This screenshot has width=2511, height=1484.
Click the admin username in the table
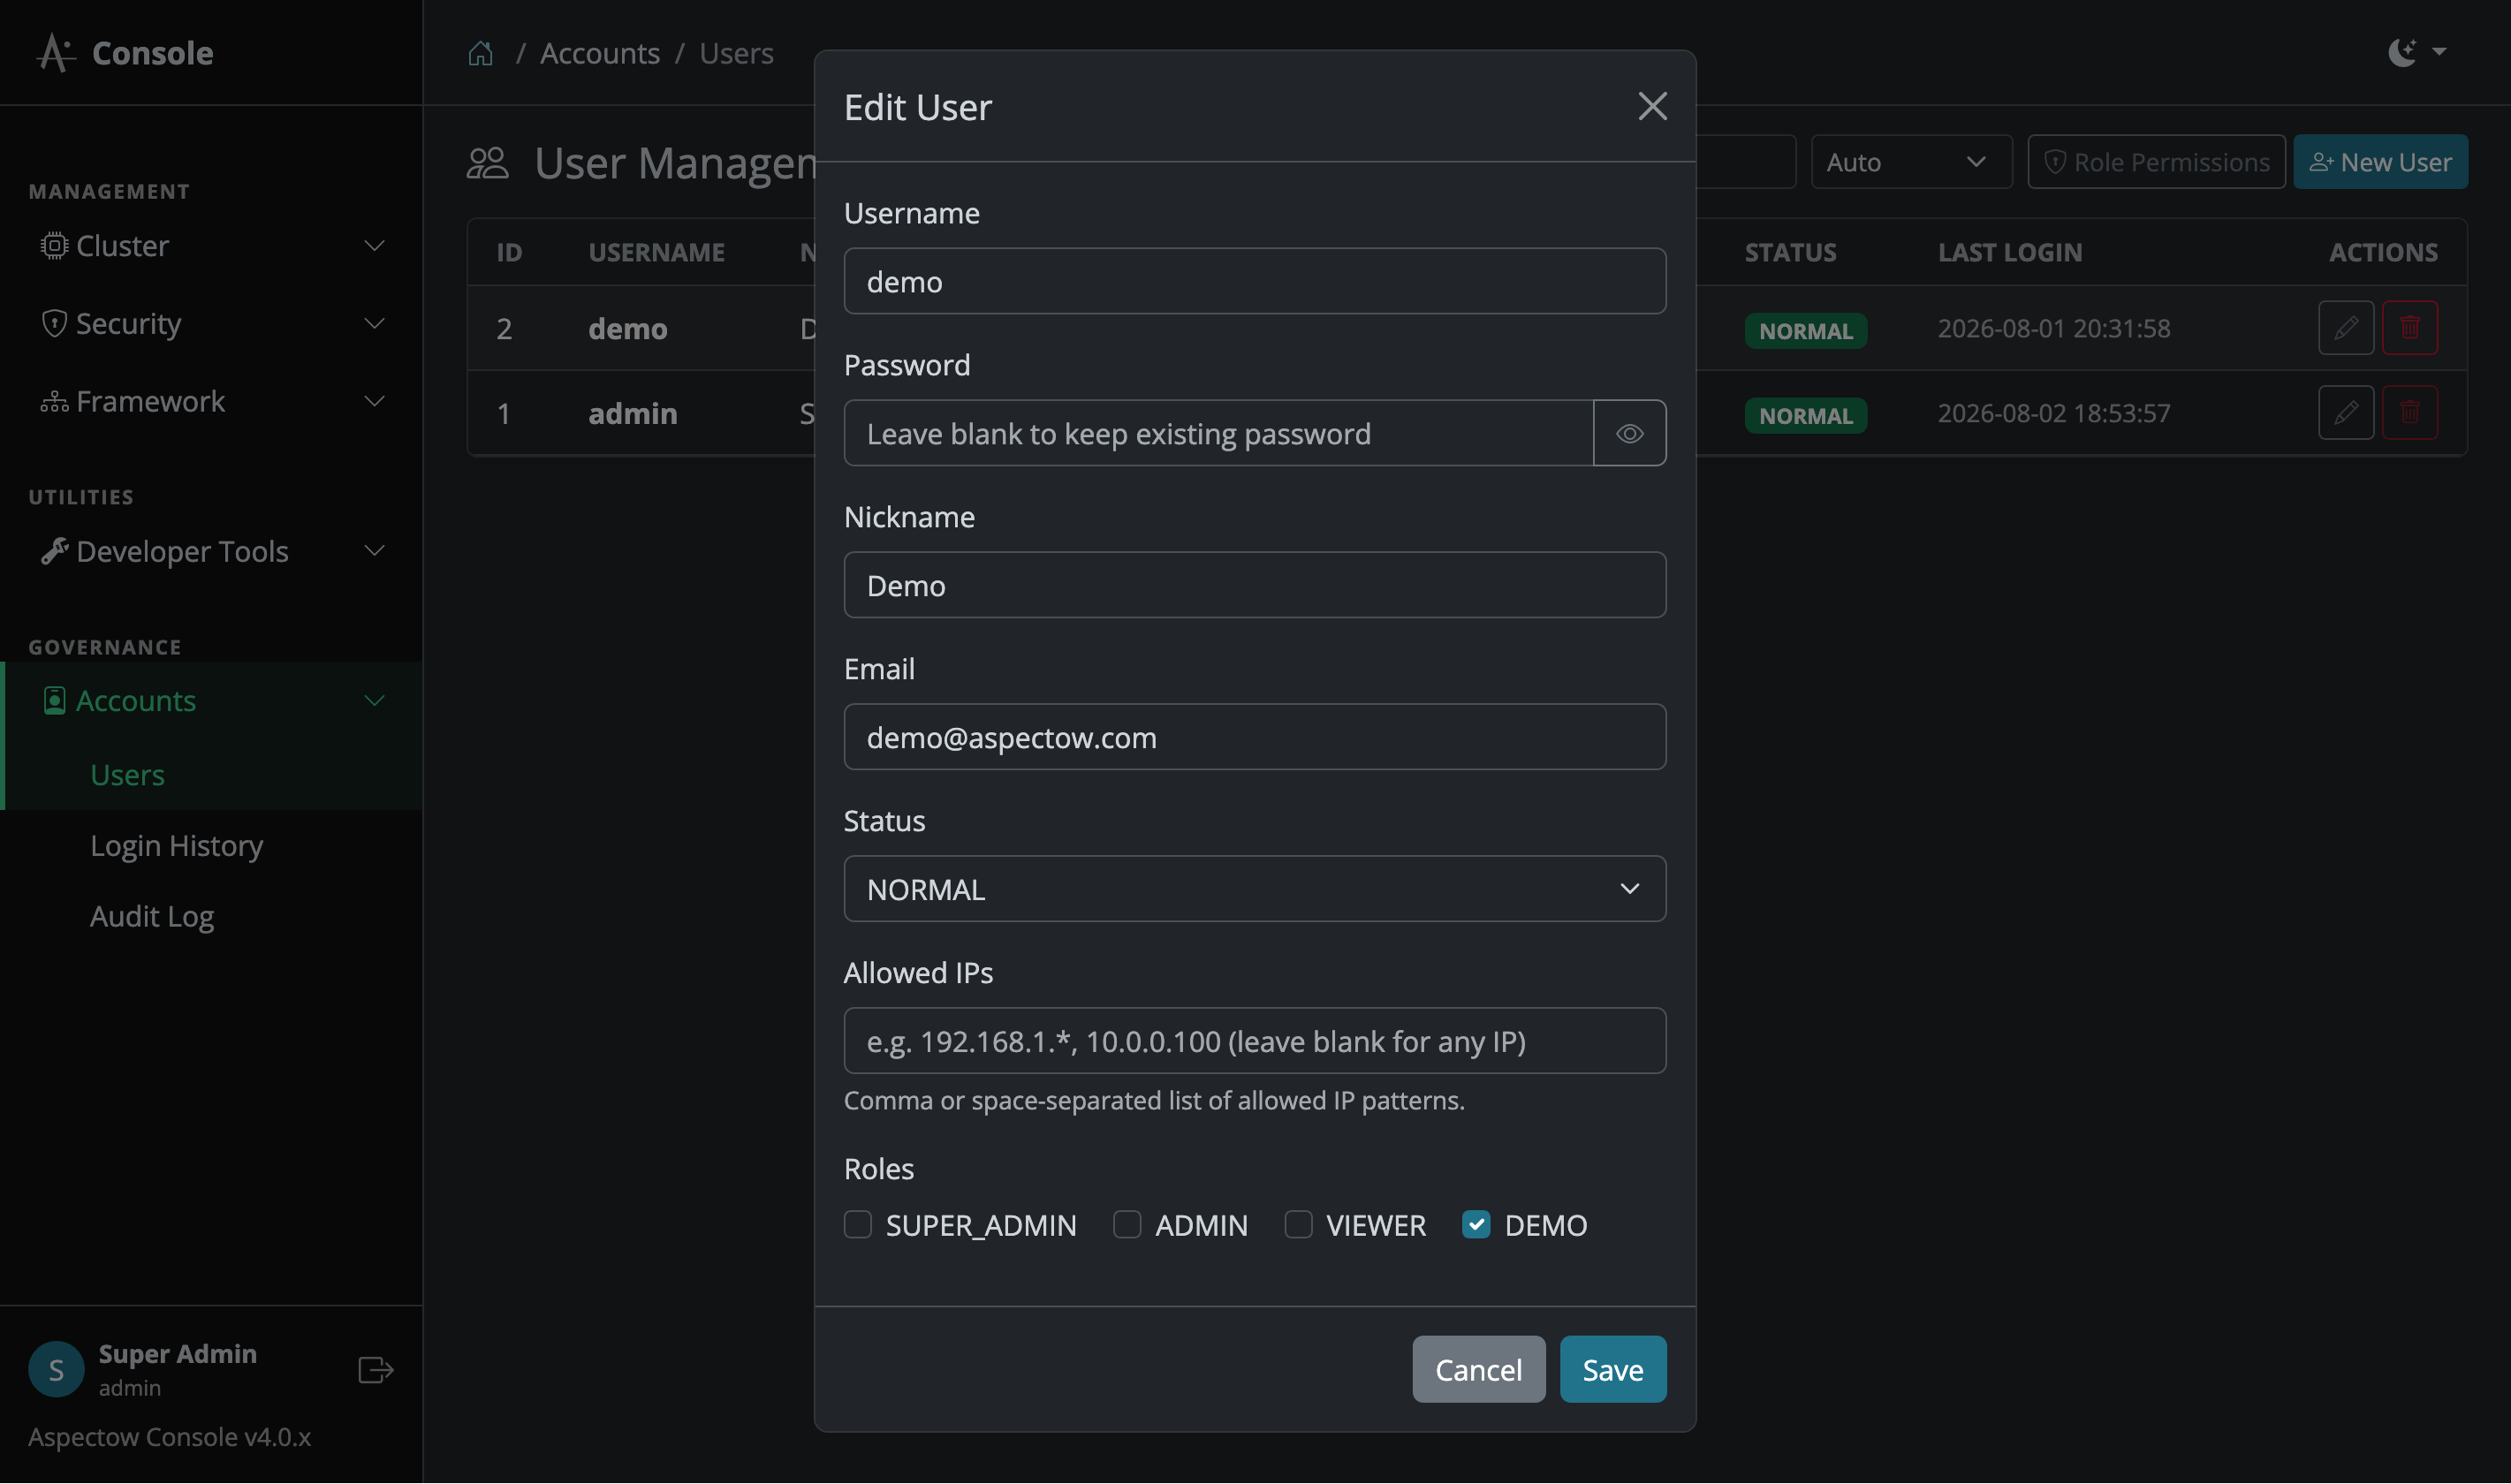pyautogui.click(x=632, y=414)
